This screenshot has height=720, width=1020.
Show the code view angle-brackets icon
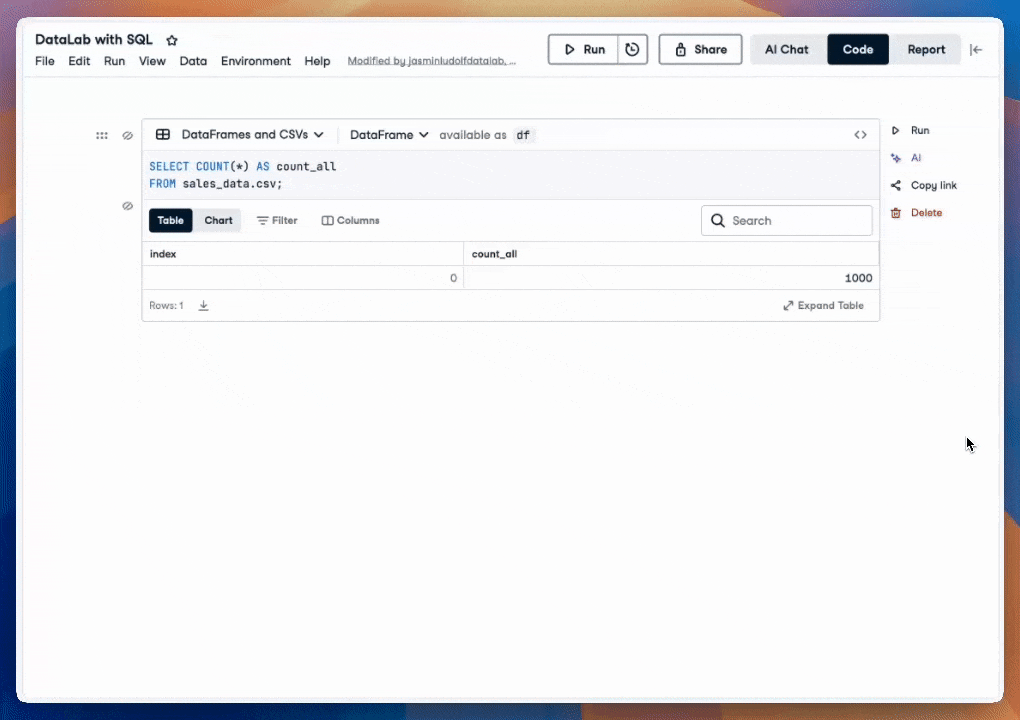[861, 135]
